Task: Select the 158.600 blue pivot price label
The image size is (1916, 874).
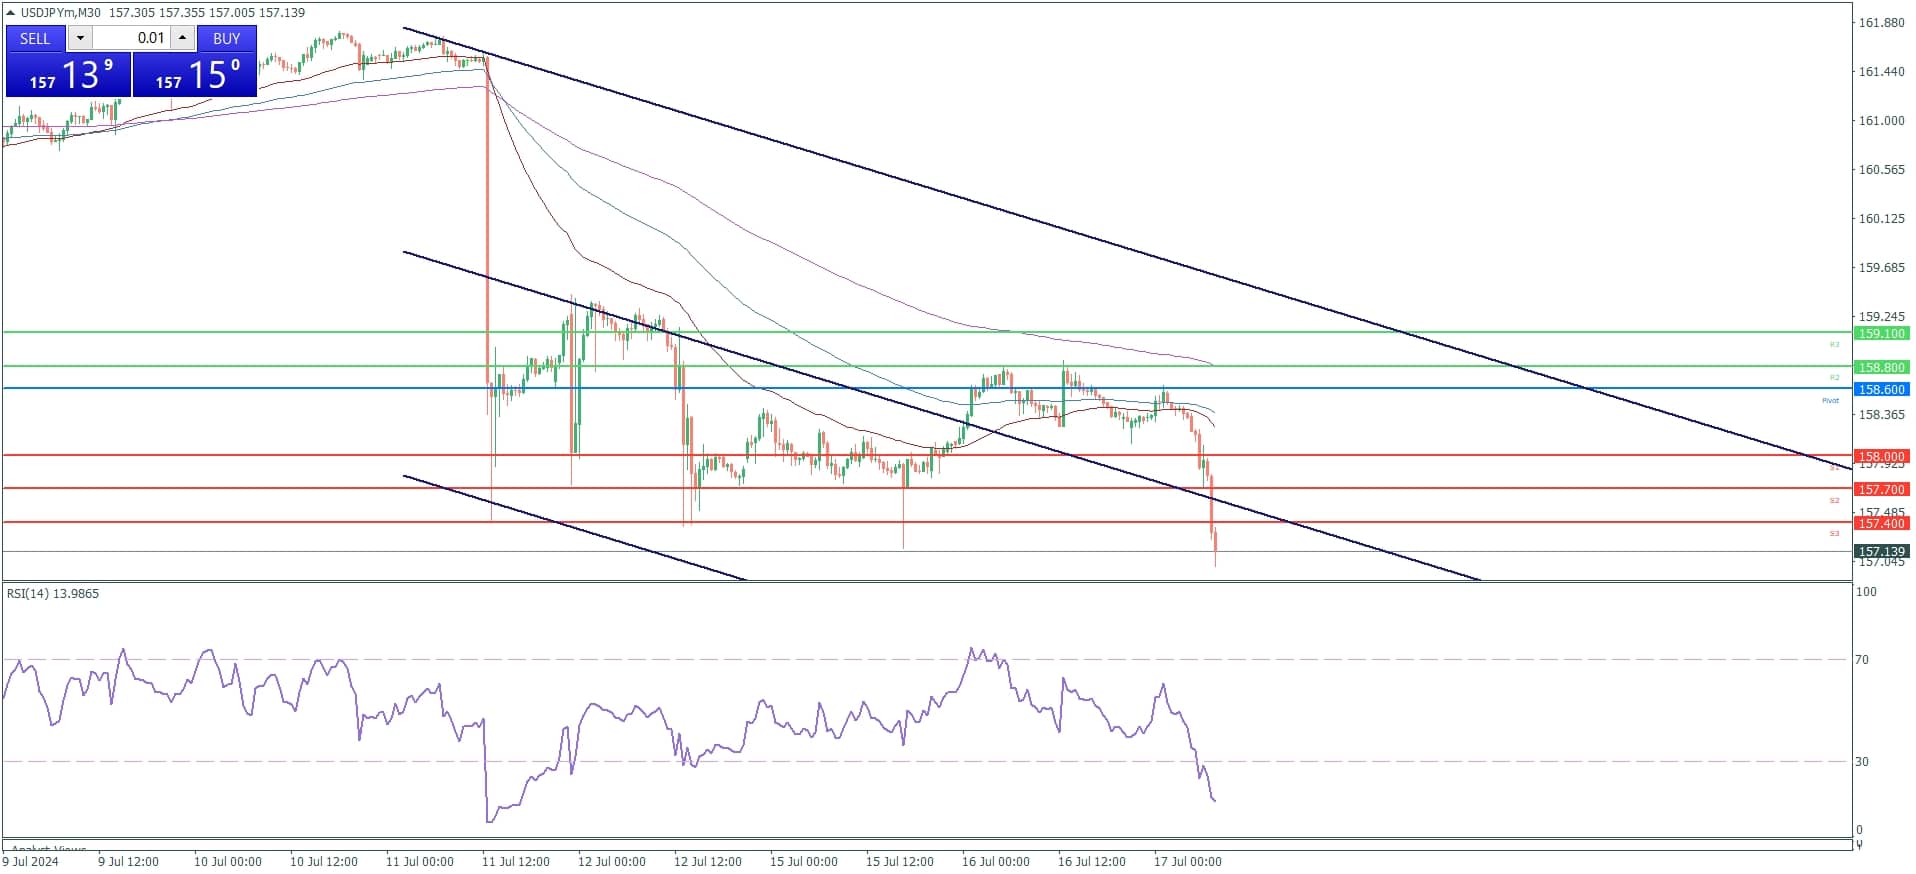Action: (1881, 389)
